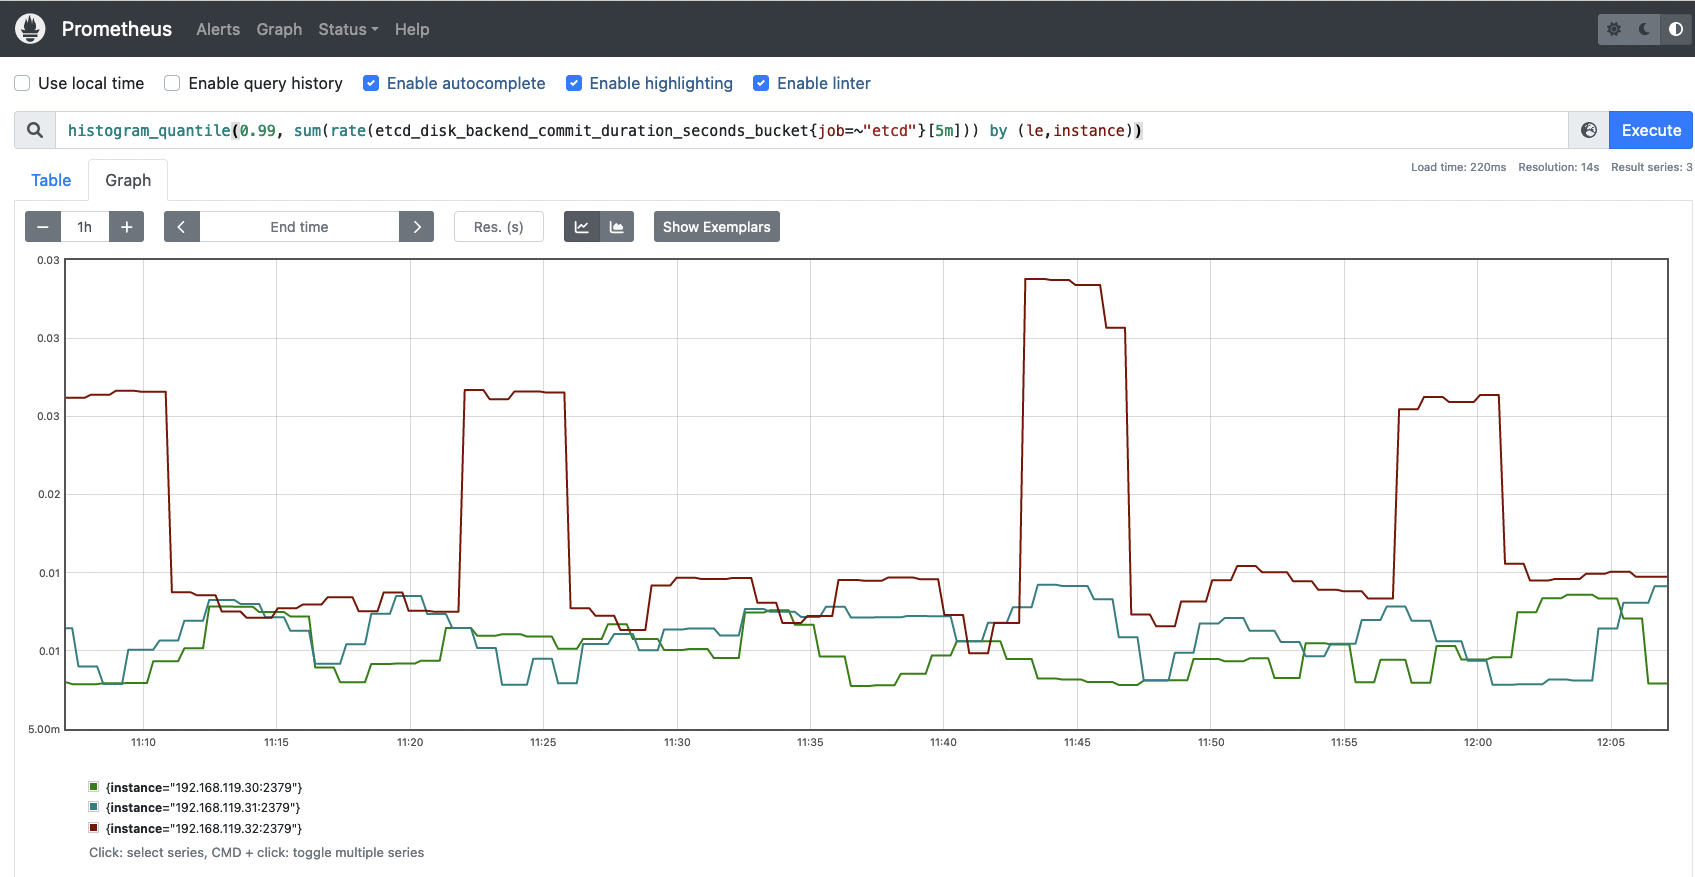Run the query with Execute
This screenshot has width=1695, height=877.
click(1651, 130)
